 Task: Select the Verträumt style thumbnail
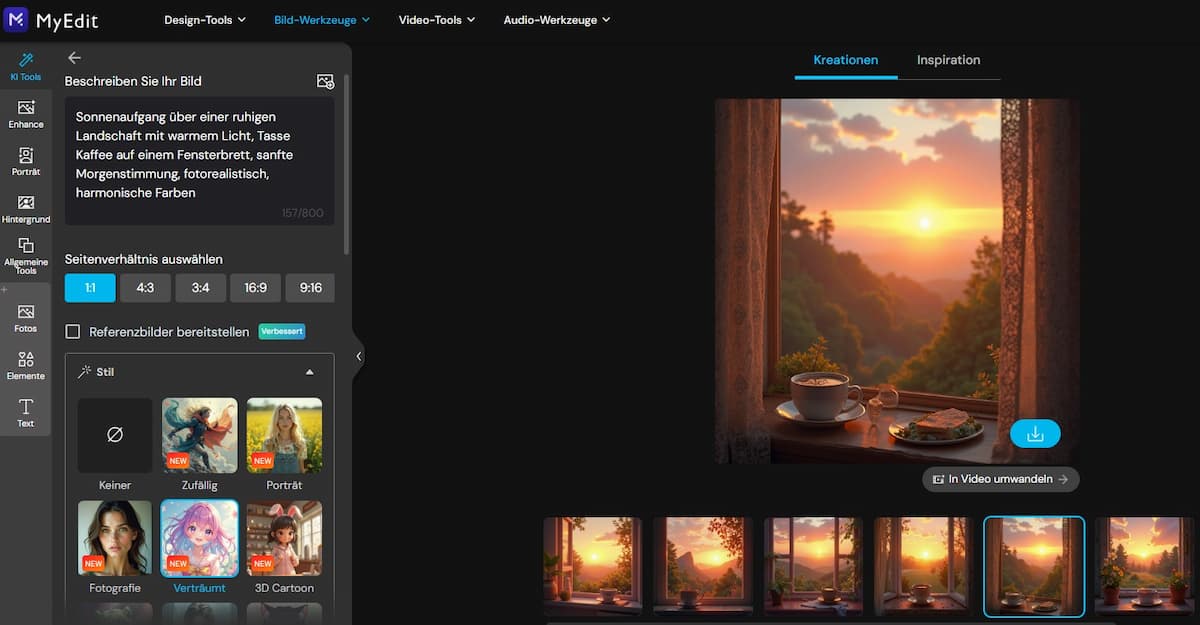pyautogui.click(x=200, y=538)
